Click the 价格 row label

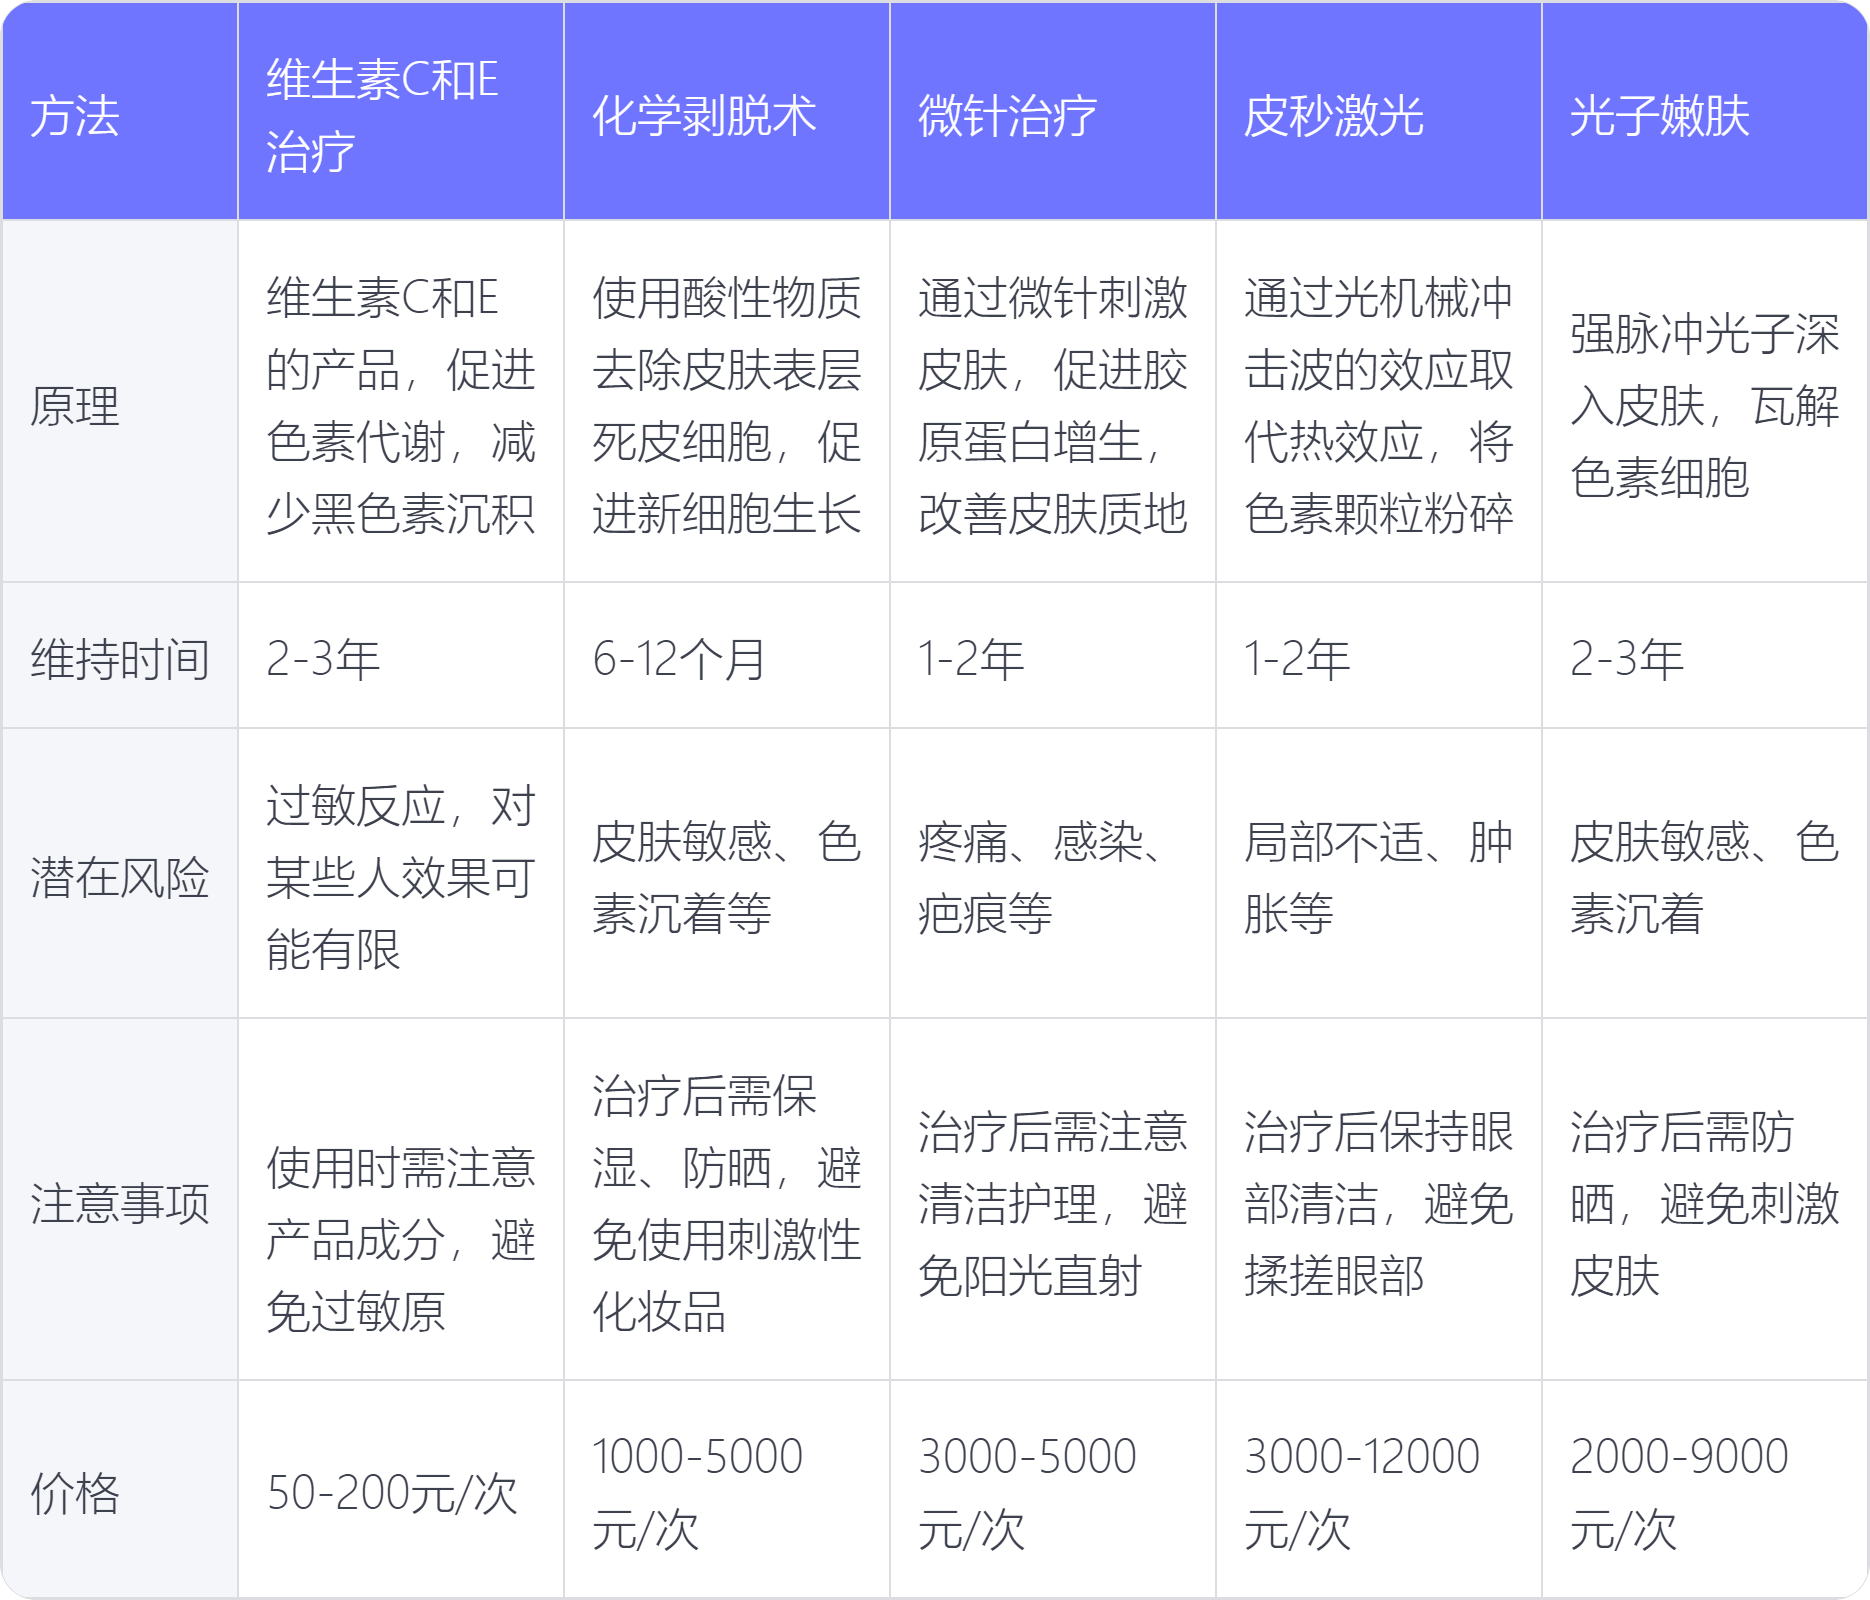point(75,1493)
